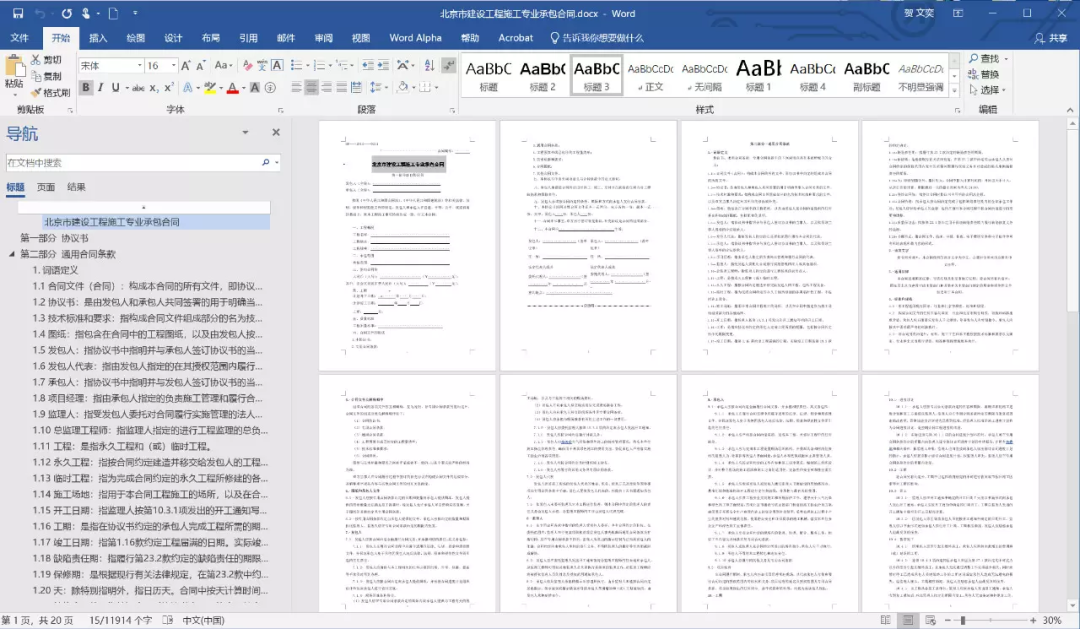
Task: Apply subscript x₂ formatting
Action: tap(154, 87)
